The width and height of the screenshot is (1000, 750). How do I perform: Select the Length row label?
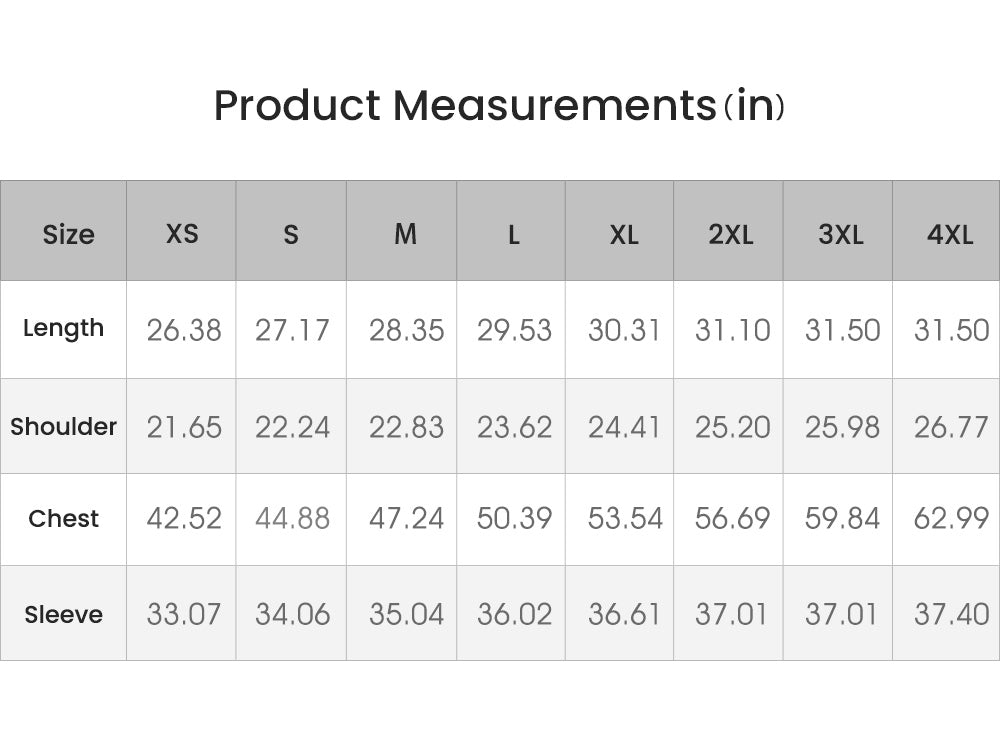pos(63,328)
